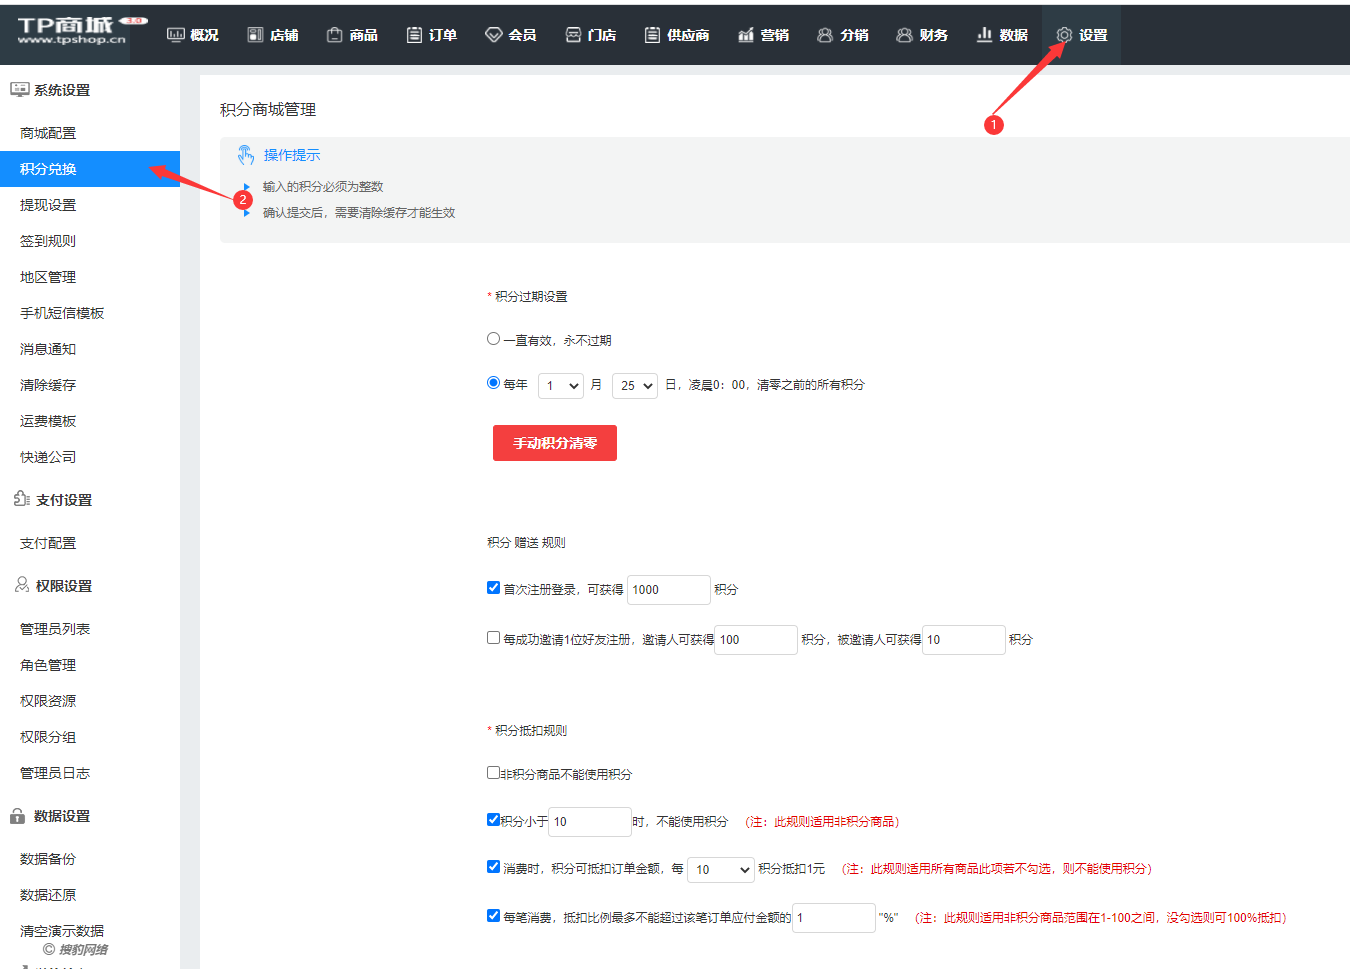The image size is (1350, 969).
Task: Click the 订单 clipboard icon
Action: (x=414, y=35)
